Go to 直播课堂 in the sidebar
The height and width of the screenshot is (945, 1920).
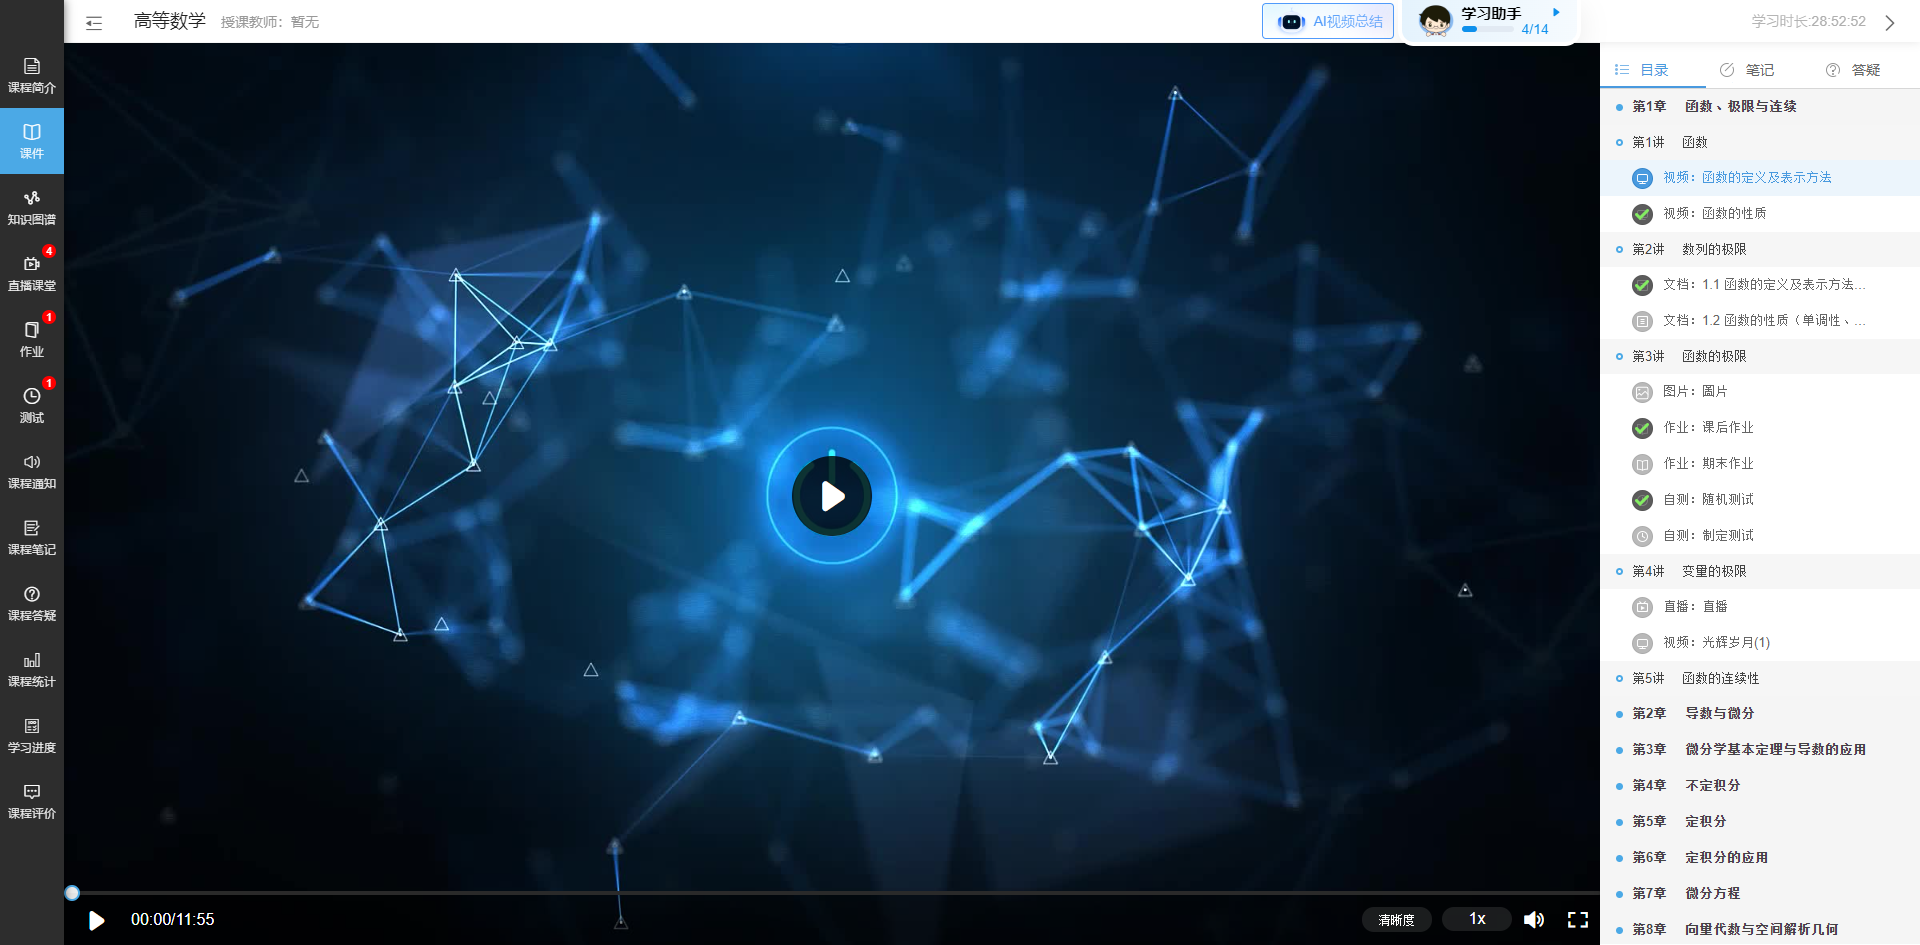[32, 274]
